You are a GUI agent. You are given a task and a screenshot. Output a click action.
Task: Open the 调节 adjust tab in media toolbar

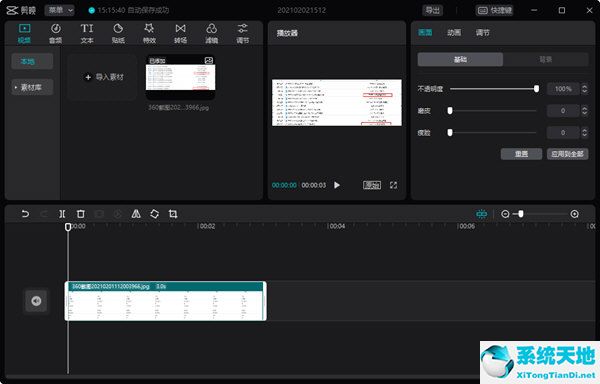click(x=243, y=33)
